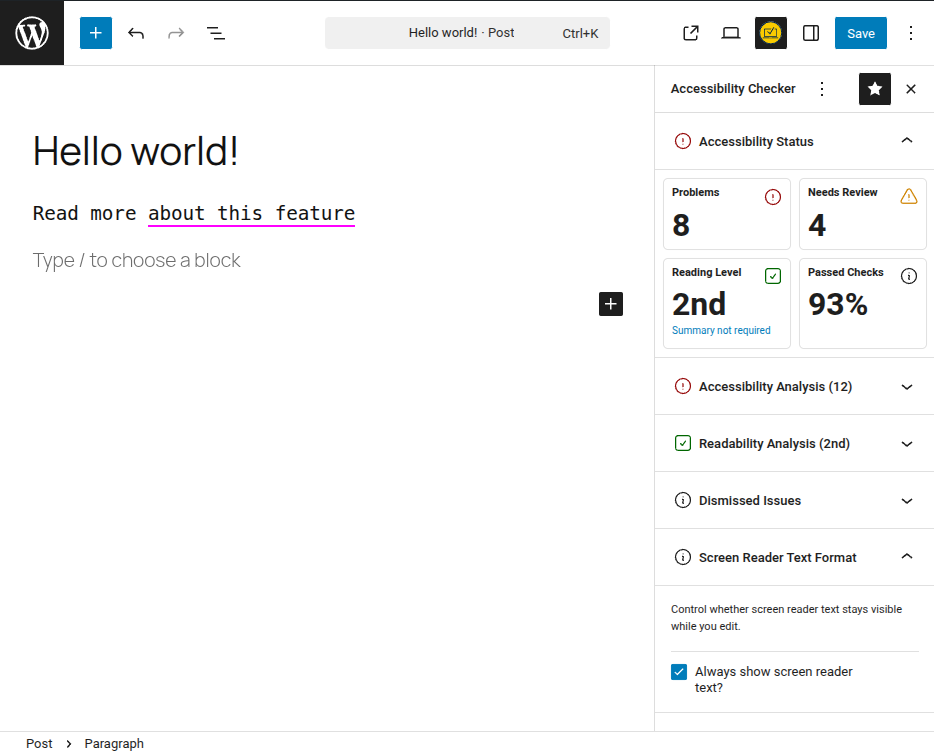934x752 pixels.
Task: Toggle the Settings sidebar panel icon
Action: pyautogui.click(x=810, y=32)
